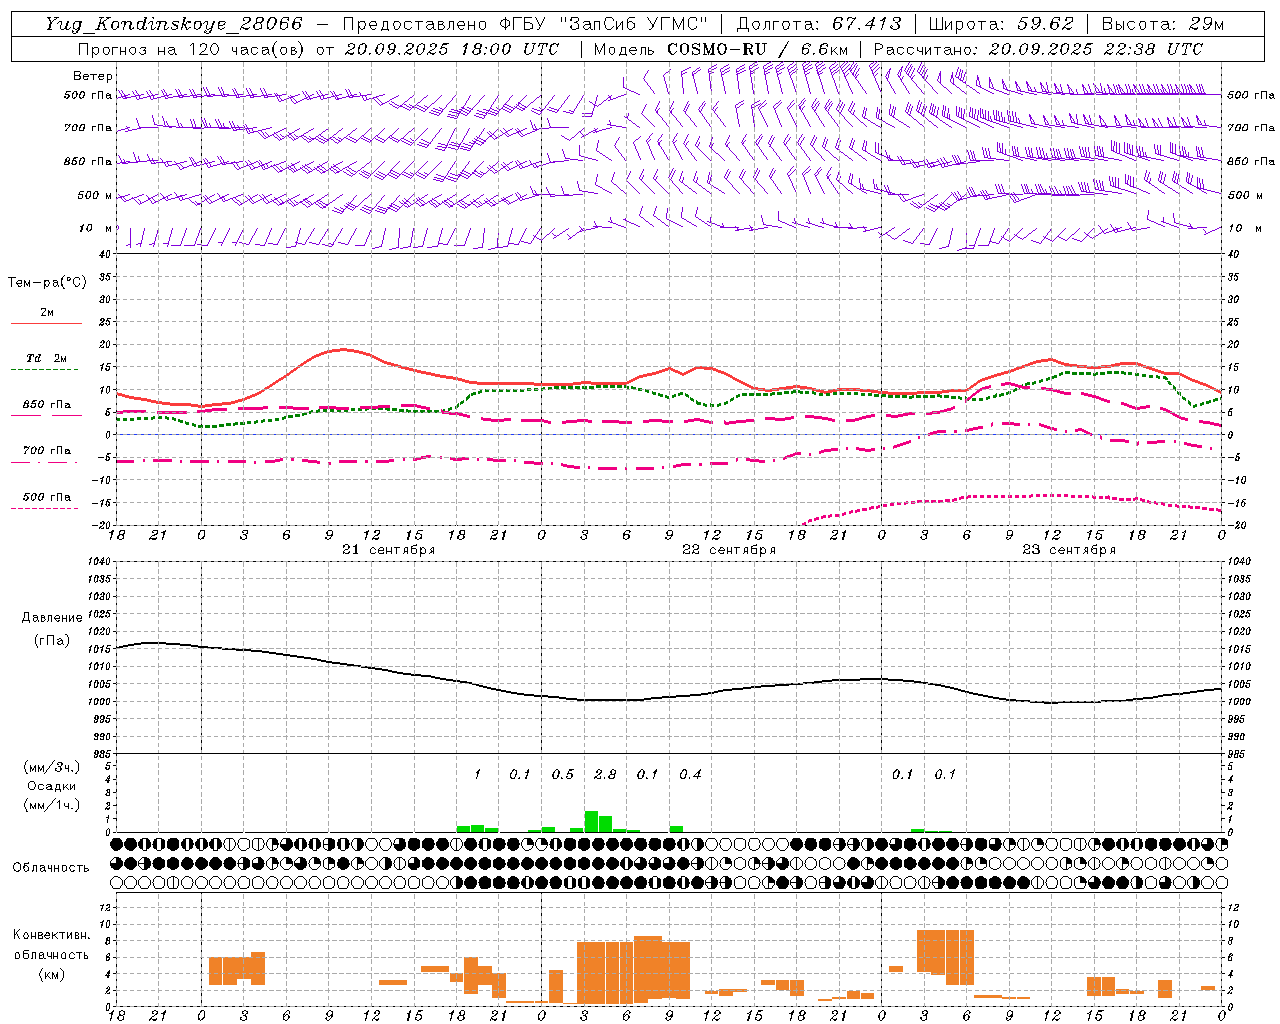Screen dimensions: 1280x1024
Task: Click the 0.4 three-hour precipitation value
Action: point(690,775)
